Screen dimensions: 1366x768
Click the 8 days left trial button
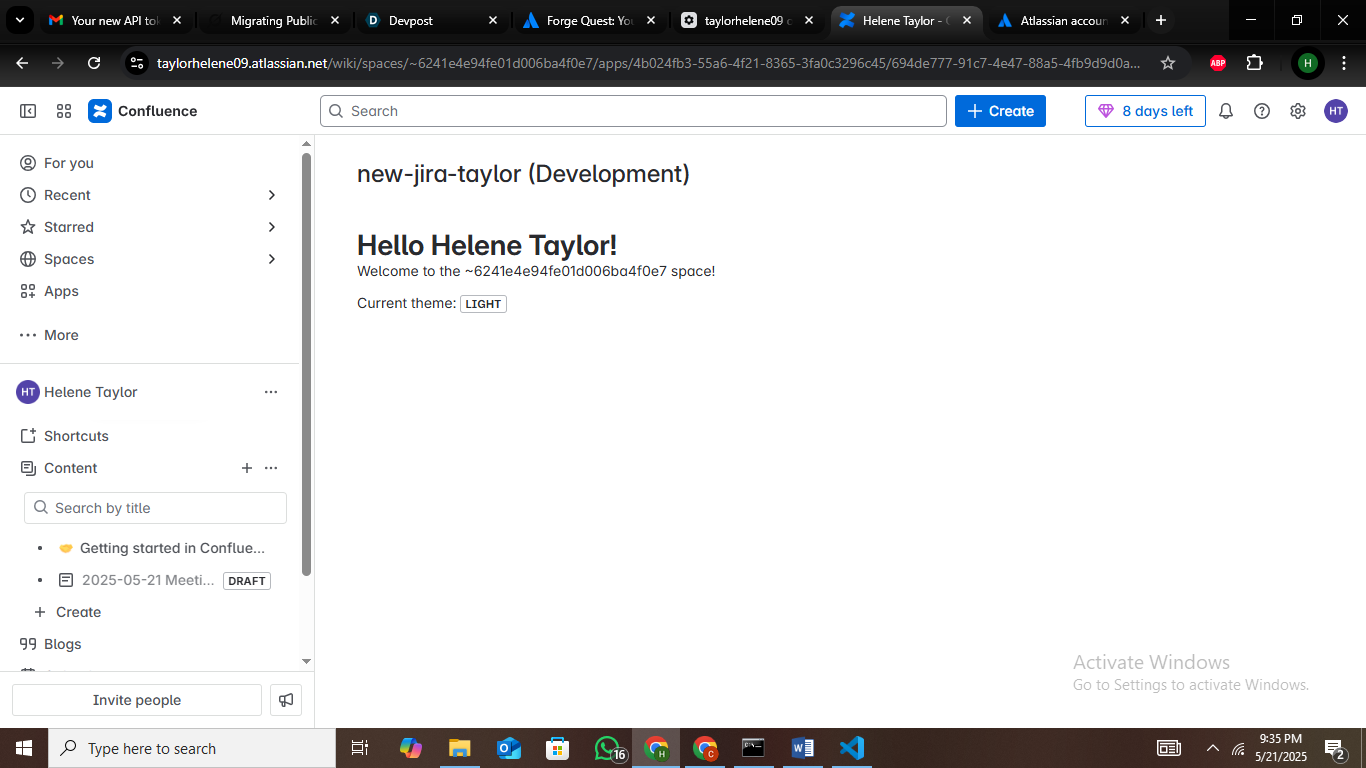pos(1145,111)
